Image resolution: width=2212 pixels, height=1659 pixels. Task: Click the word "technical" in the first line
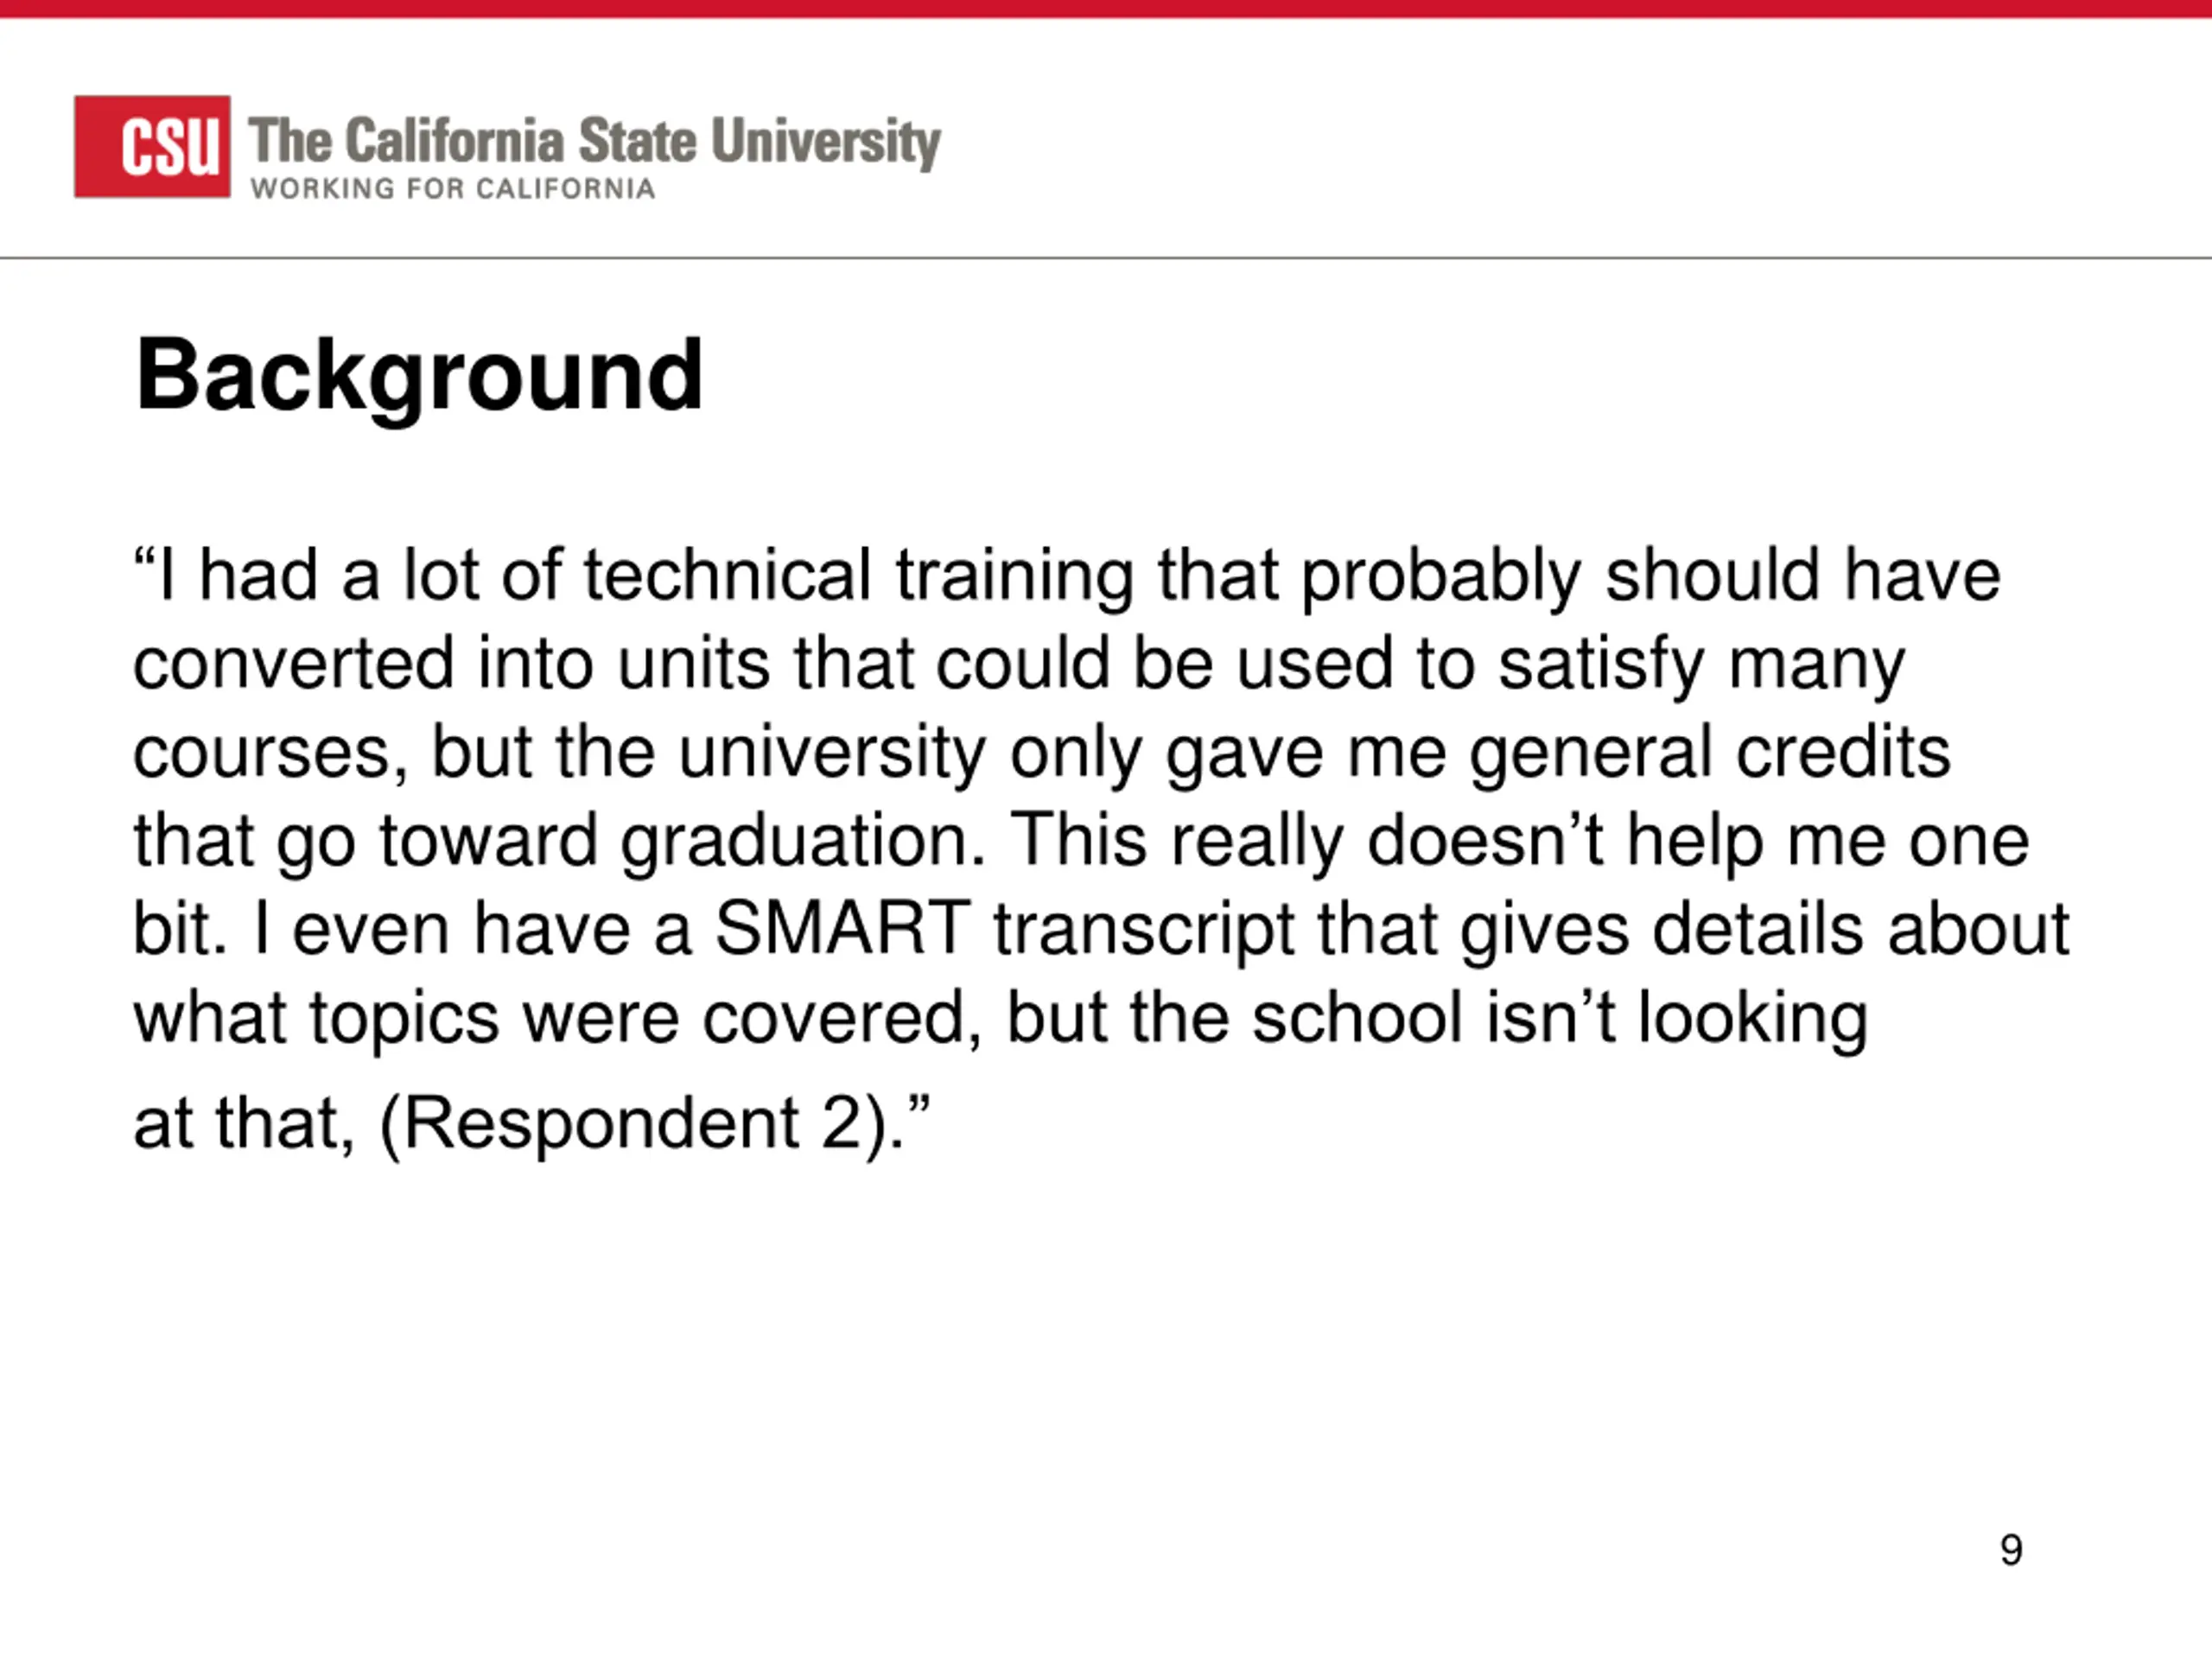(727, 576)
